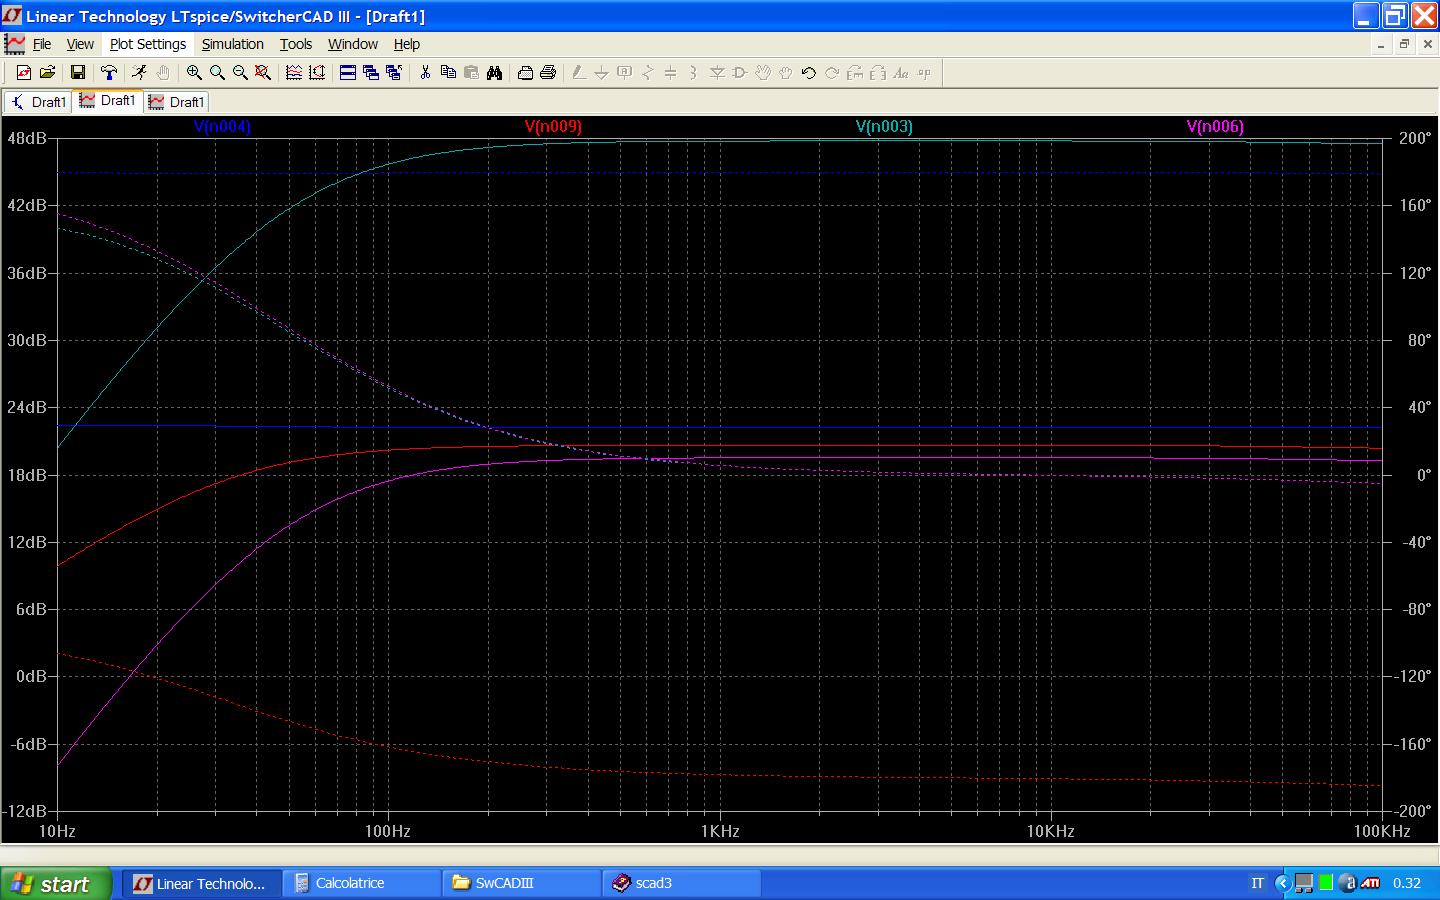
Task: Click the Undo arrow icon
Action: [x=809, y=72]
